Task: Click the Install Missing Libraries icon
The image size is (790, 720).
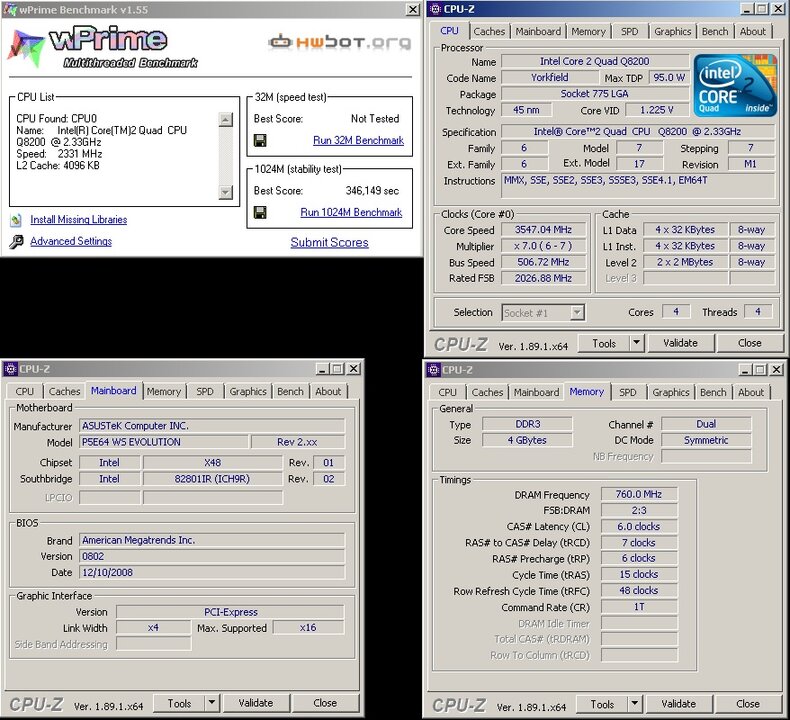Action: (16, 220)
